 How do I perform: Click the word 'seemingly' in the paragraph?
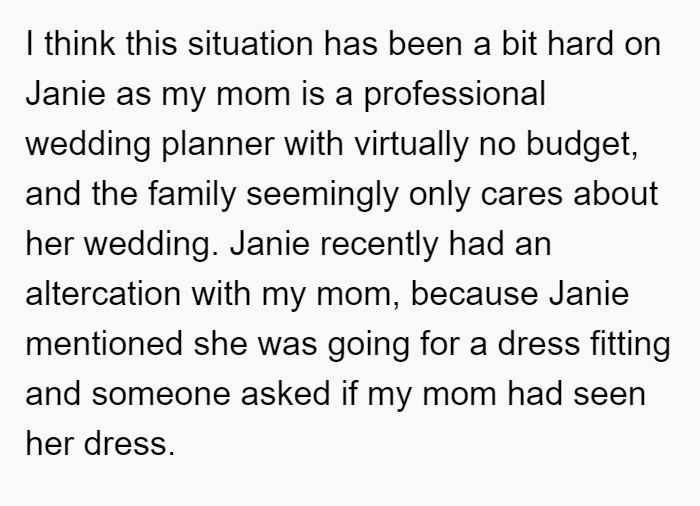pyautogui.click(x=322, y=195)
